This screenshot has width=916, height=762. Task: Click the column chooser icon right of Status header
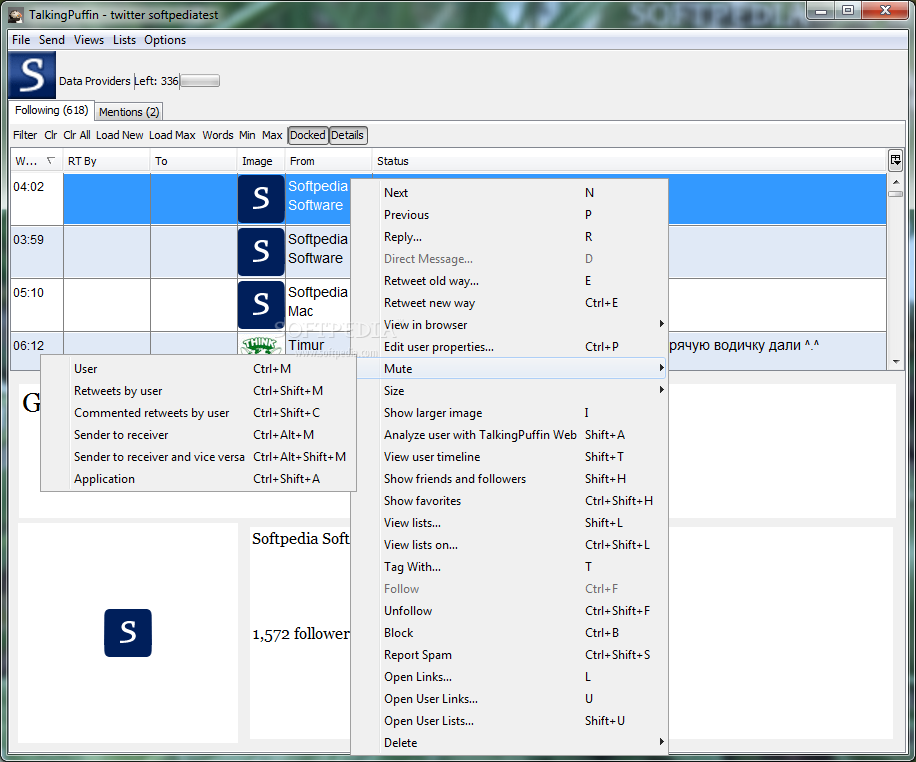tap(895, 160)
